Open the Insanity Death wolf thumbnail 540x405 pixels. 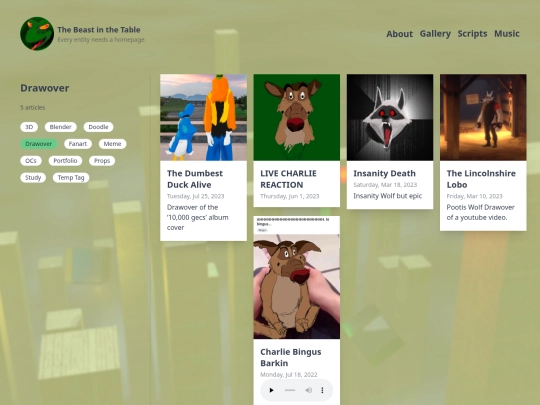(390, 117)
